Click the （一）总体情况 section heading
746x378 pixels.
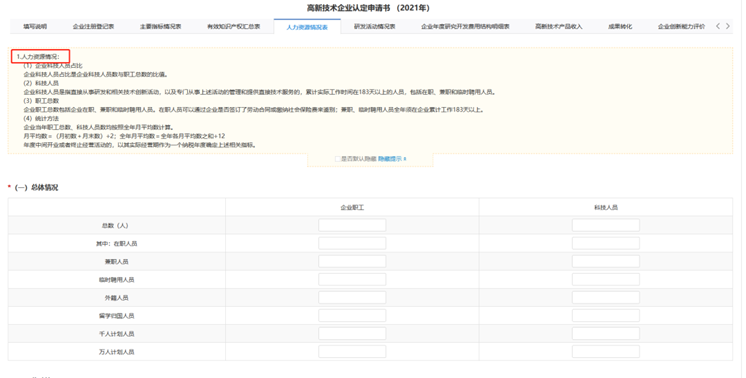click(x=36, y=187)
